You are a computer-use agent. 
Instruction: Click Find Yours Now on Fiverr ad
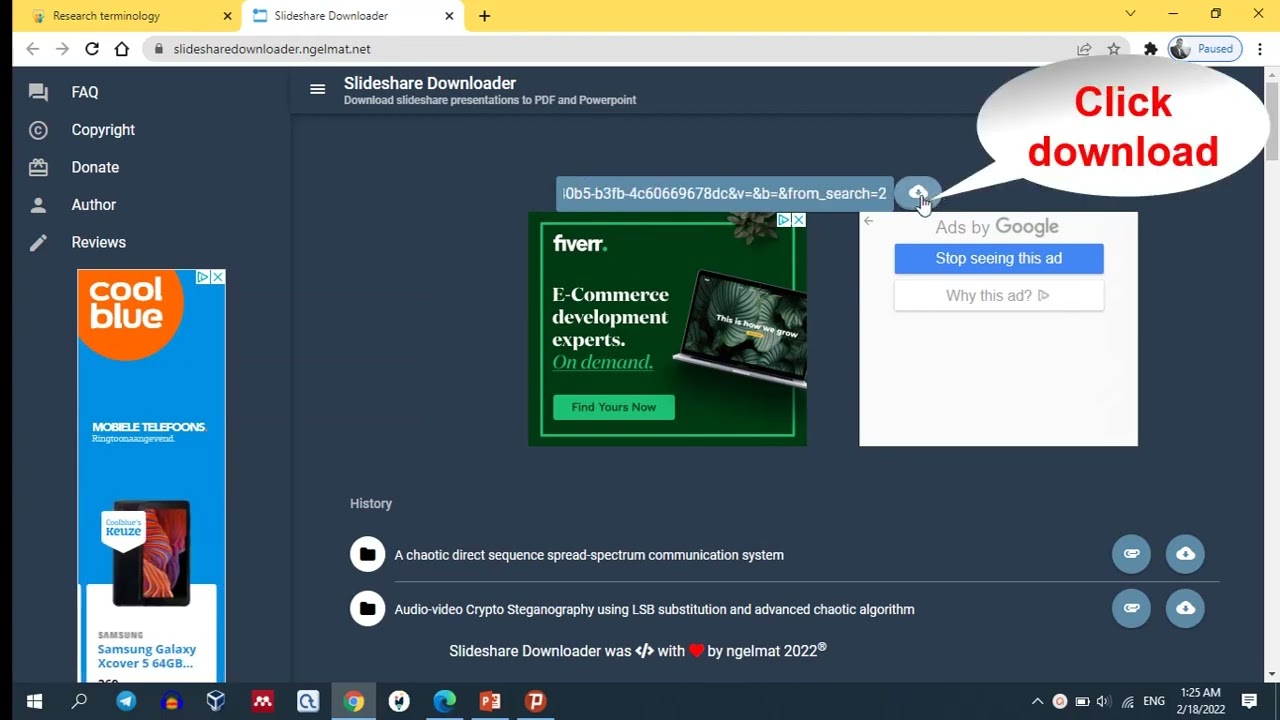(x=614, y=407)
